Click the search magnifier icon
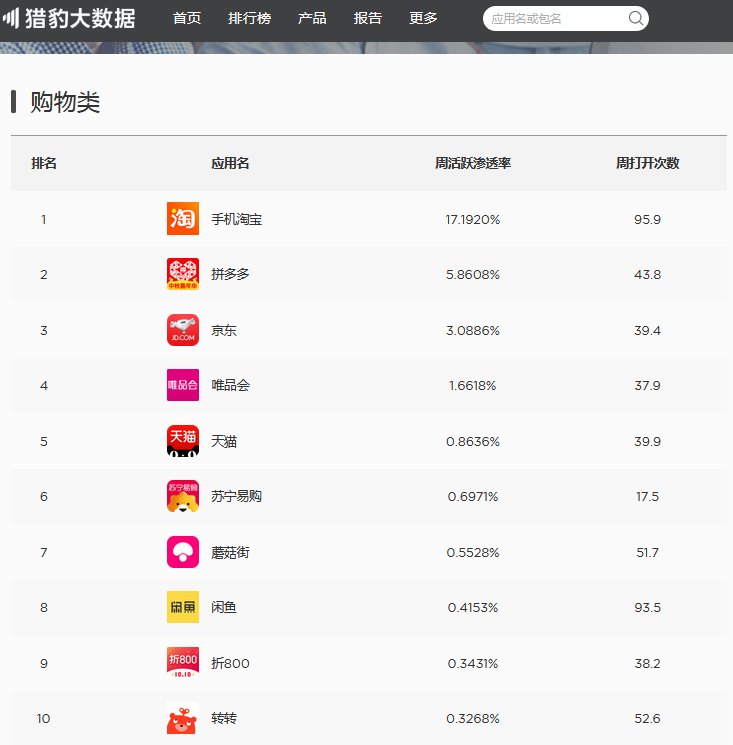The image size is (733, 745). pyautogui.click(x=636, y=18)
